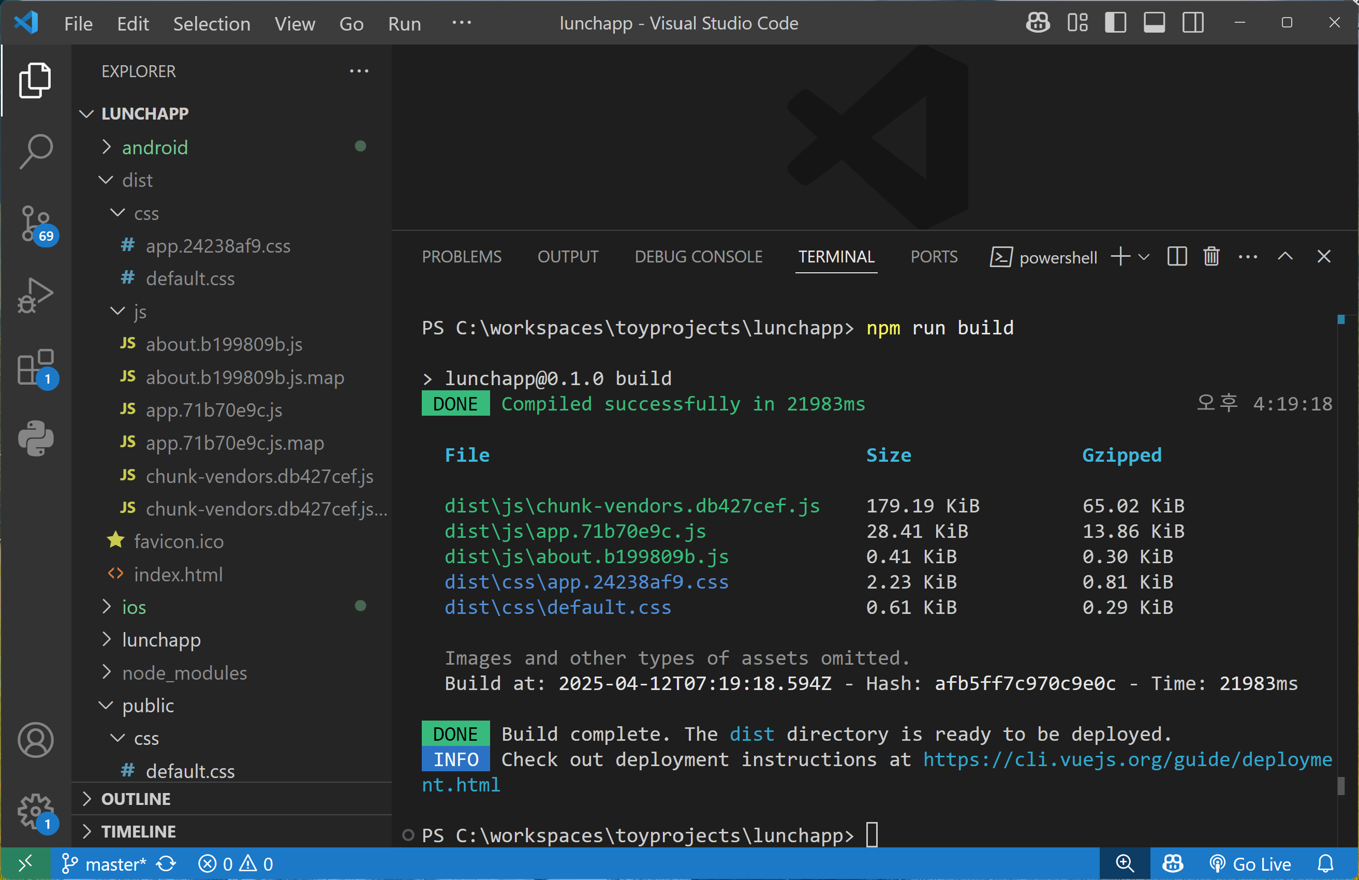Open Run and Debug view
Image resolution: width=1359 pixels, height=880 pixels.
[x=35, y=296]
